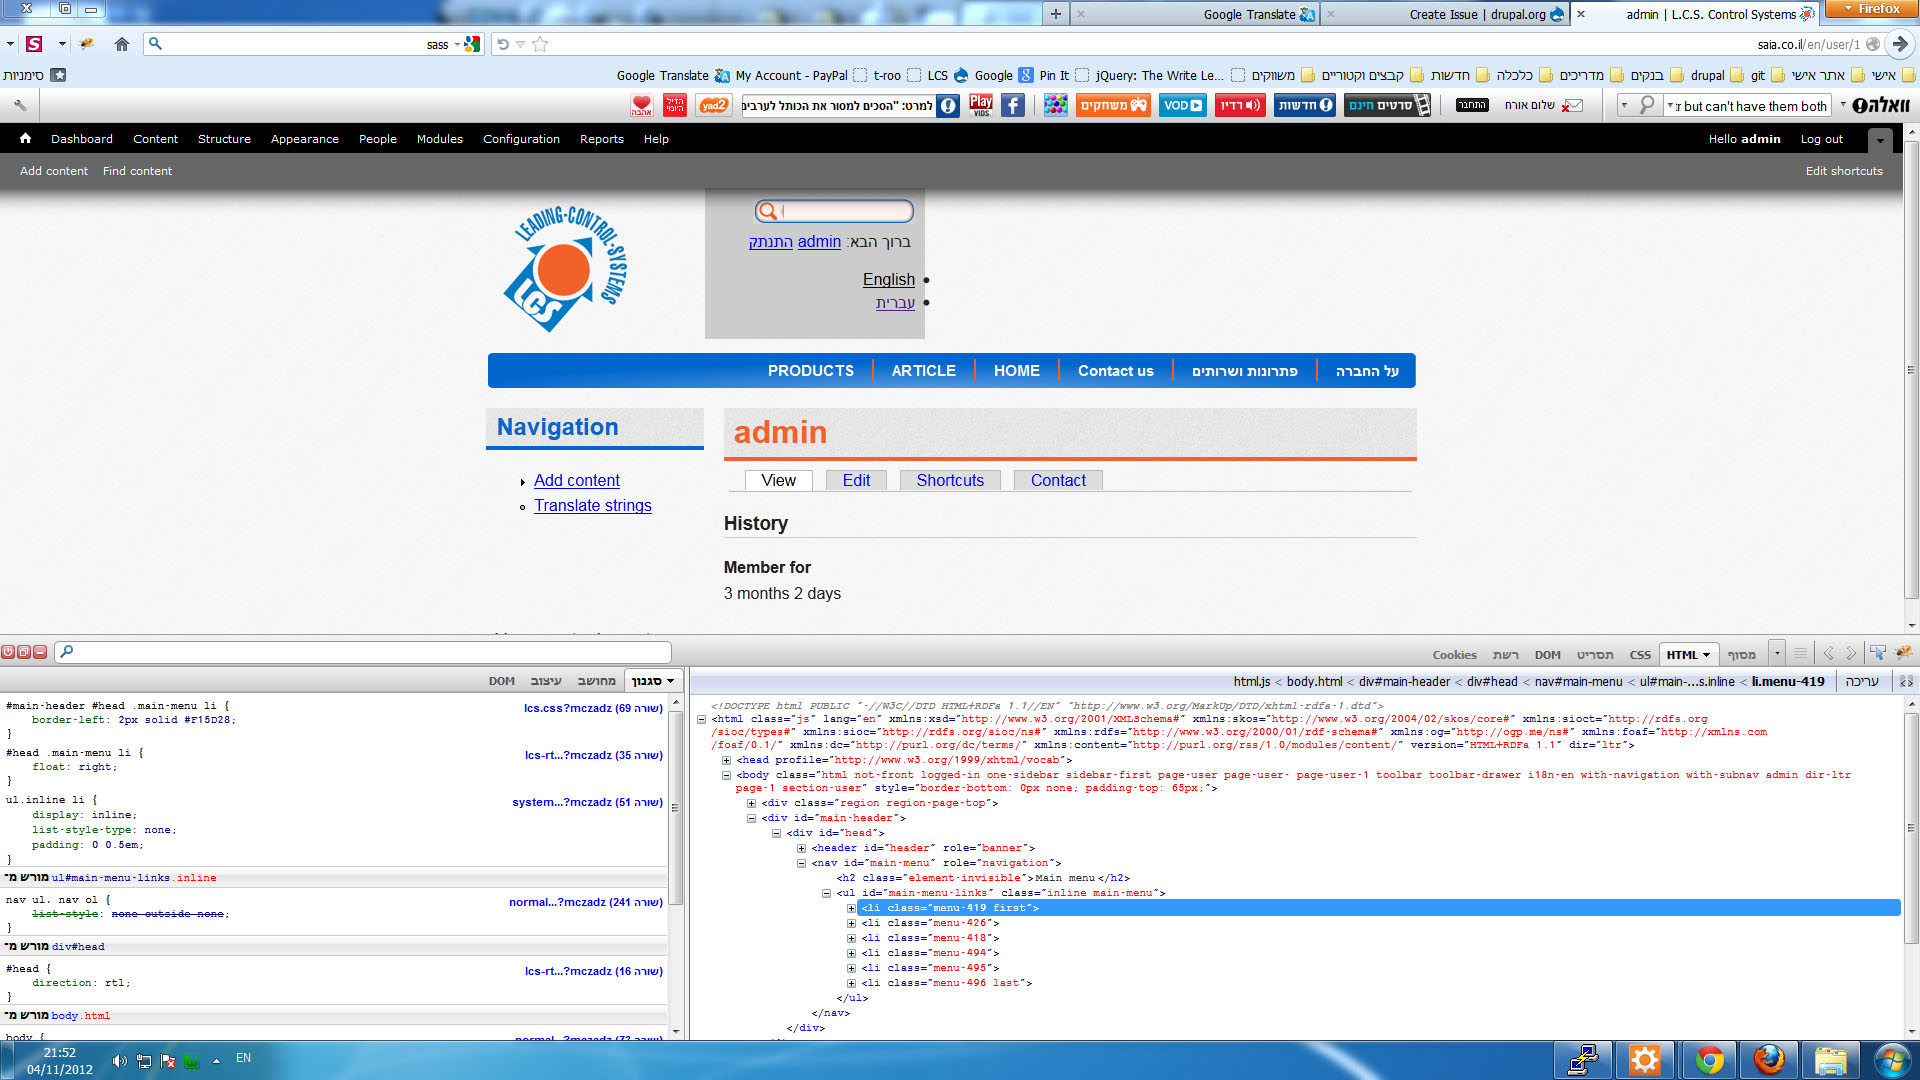
Task: Go to the browser home page icon
Action: 122,44
